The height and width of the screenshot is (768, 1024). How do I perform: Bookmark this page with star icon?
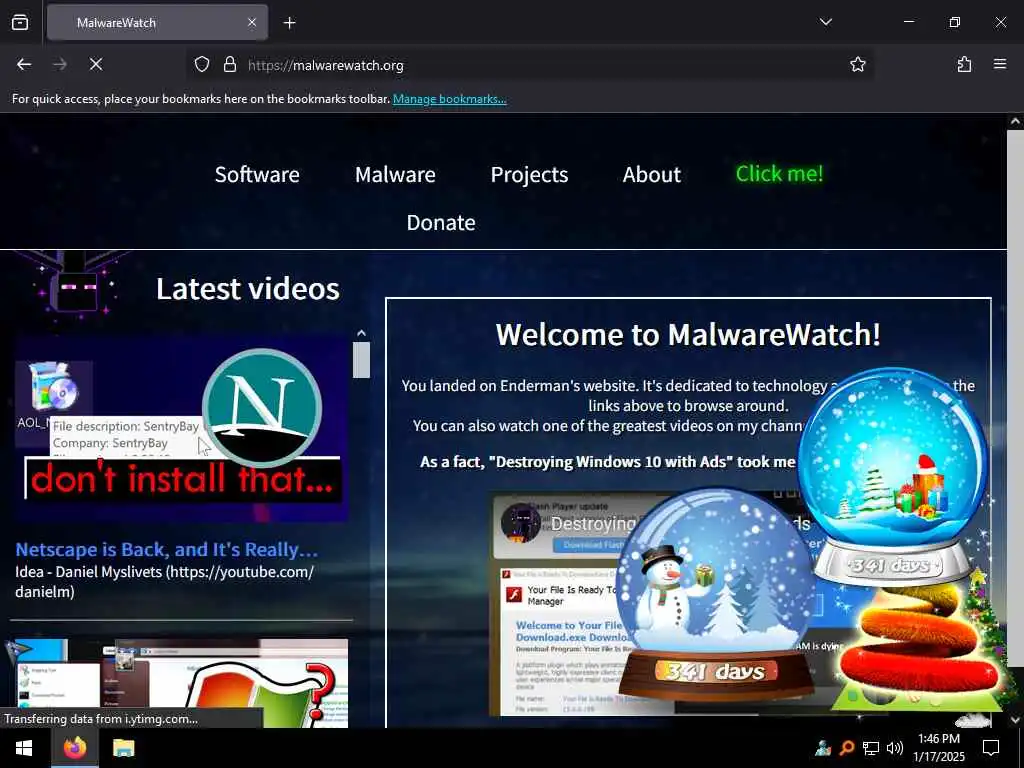[x=857, y=64]
